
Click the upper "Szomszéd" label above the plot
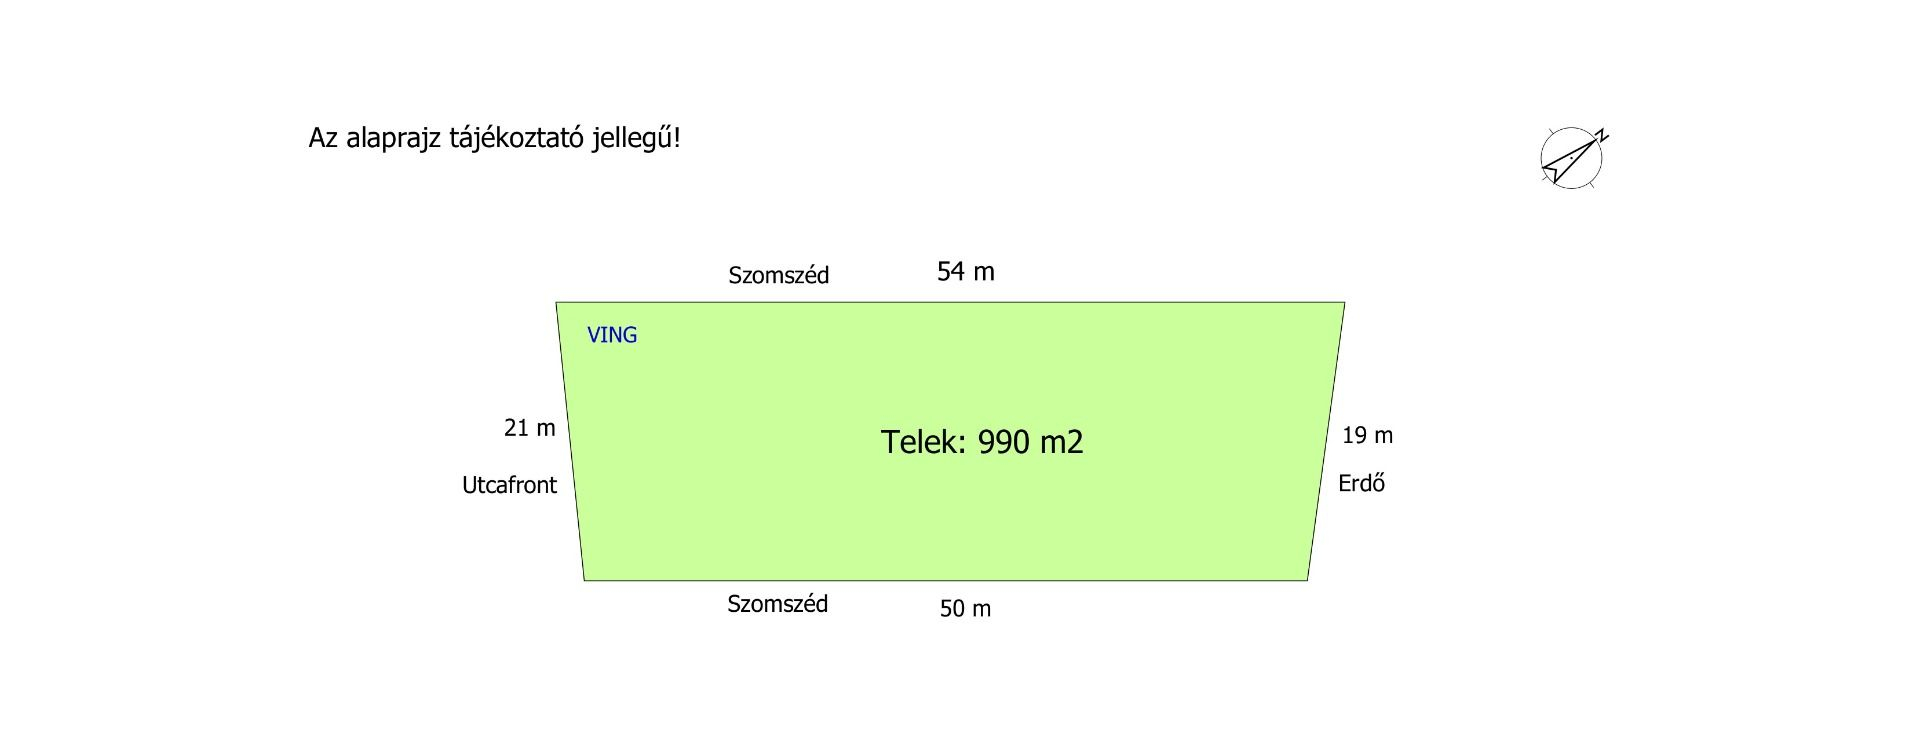[778, 275]
